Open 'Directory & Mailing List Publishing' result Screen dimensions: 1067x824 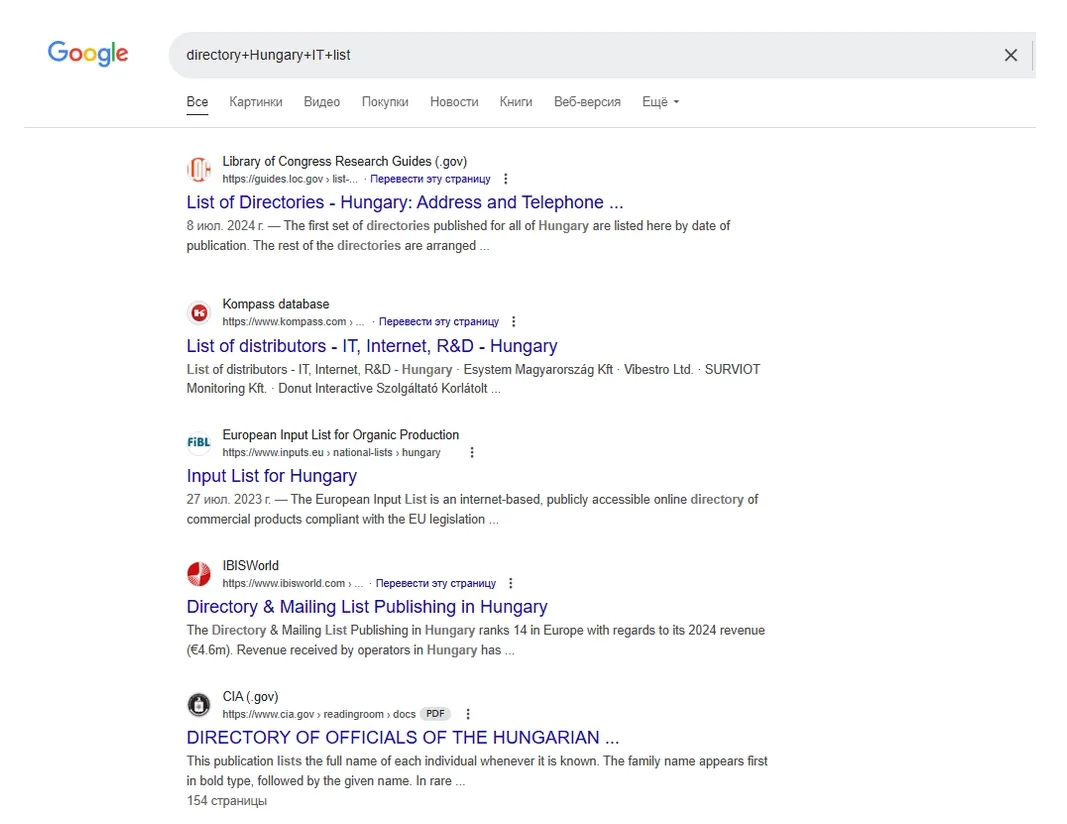(367, 606)
